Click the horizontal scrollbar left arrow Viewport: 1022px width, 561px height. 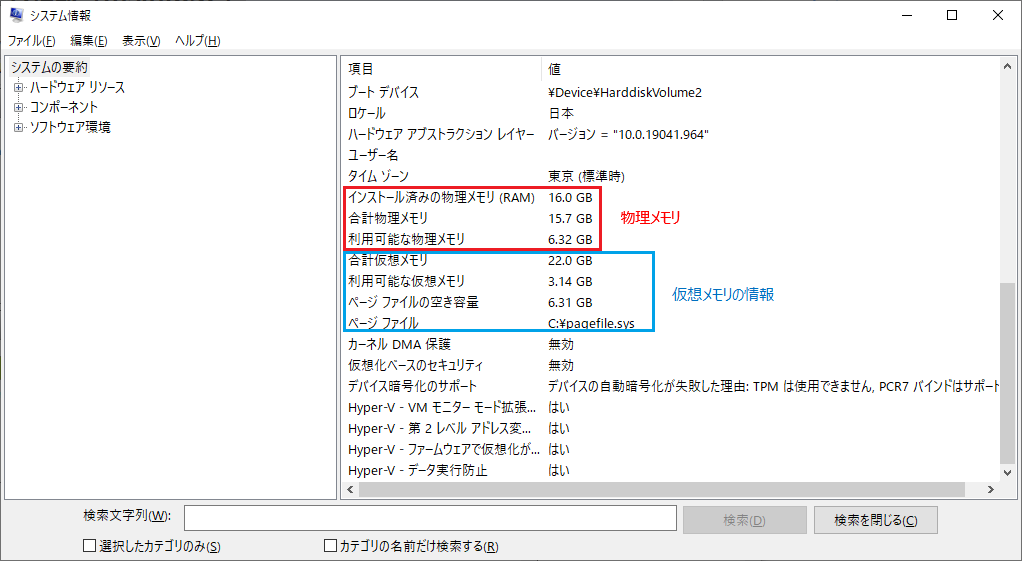coord(350,489)
